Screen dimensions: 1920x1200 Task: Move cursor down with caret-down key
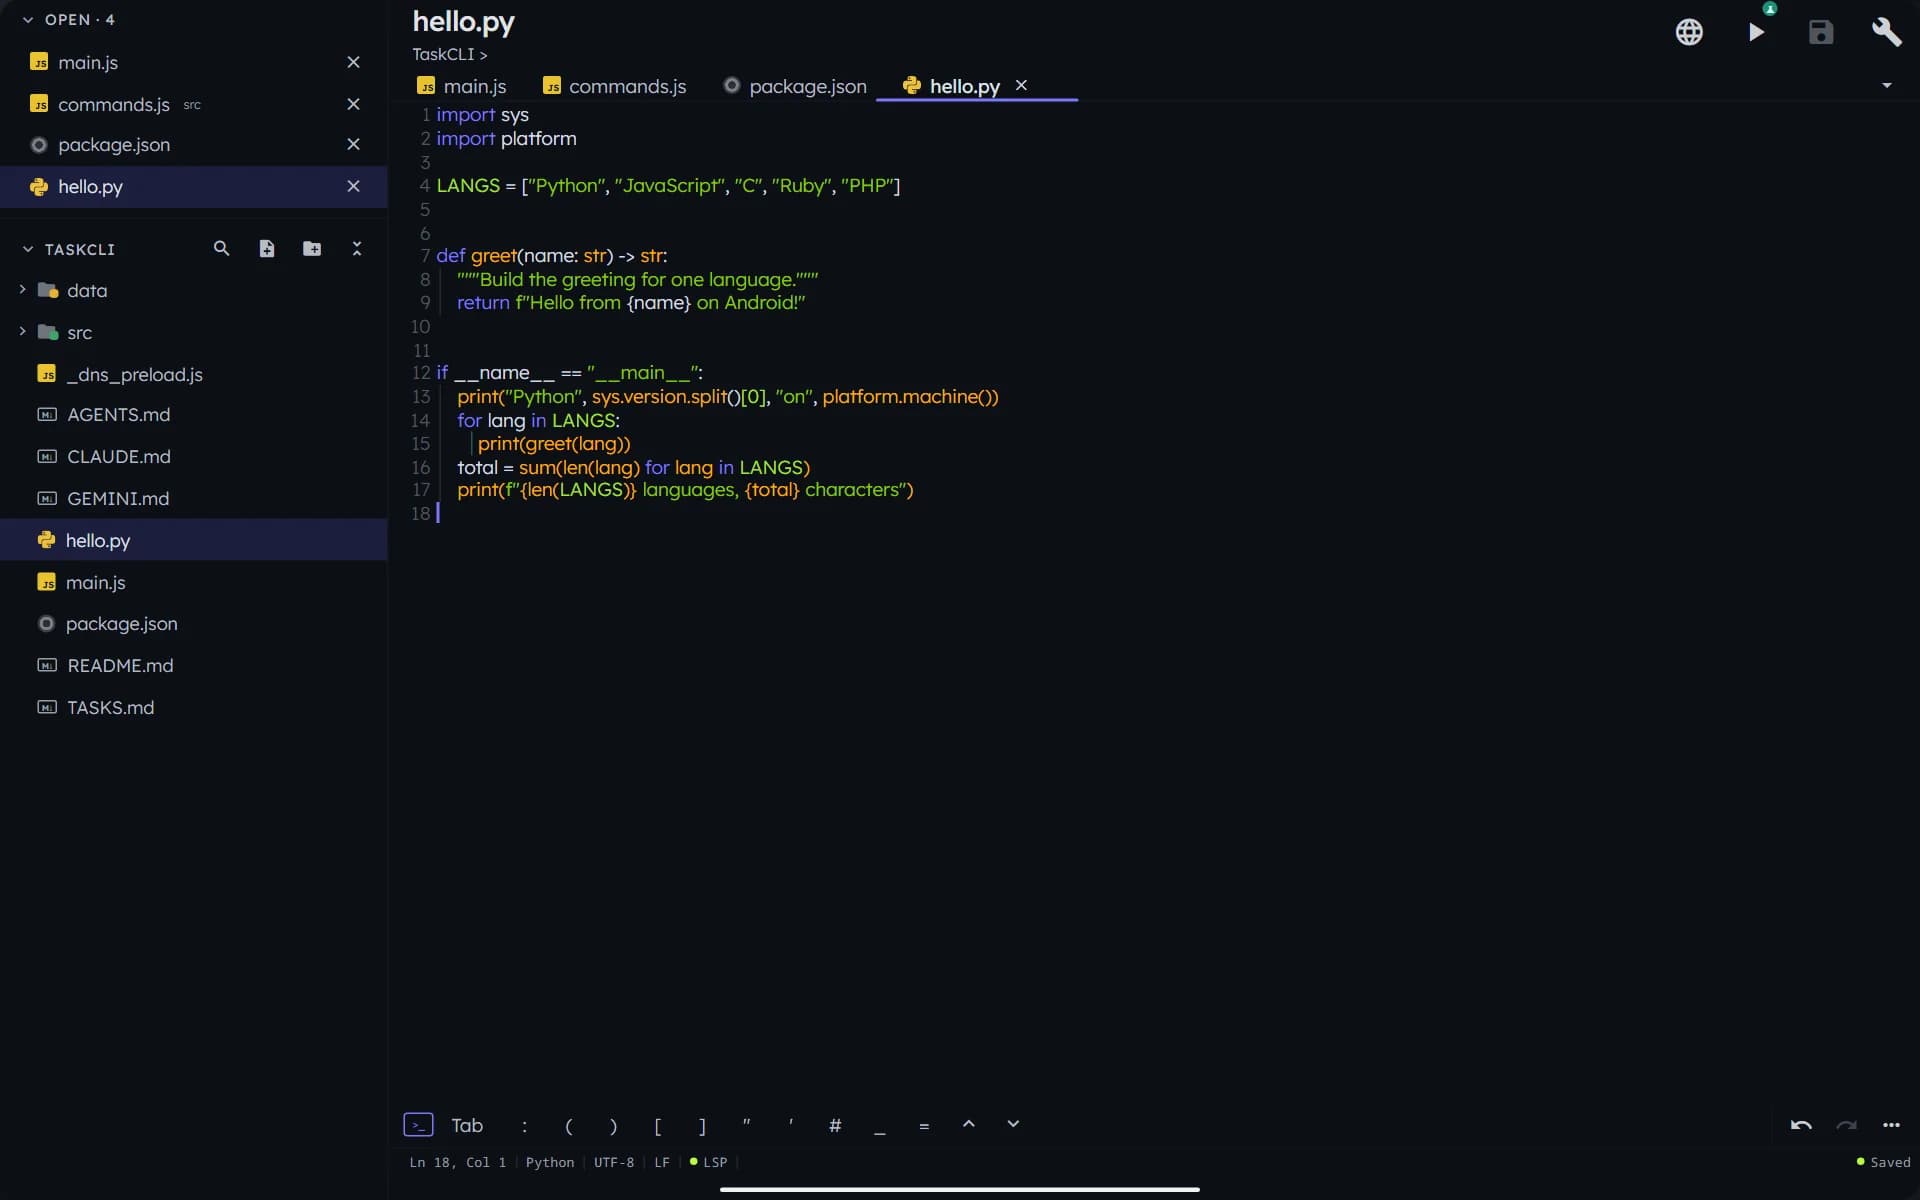point(1013,1124)
